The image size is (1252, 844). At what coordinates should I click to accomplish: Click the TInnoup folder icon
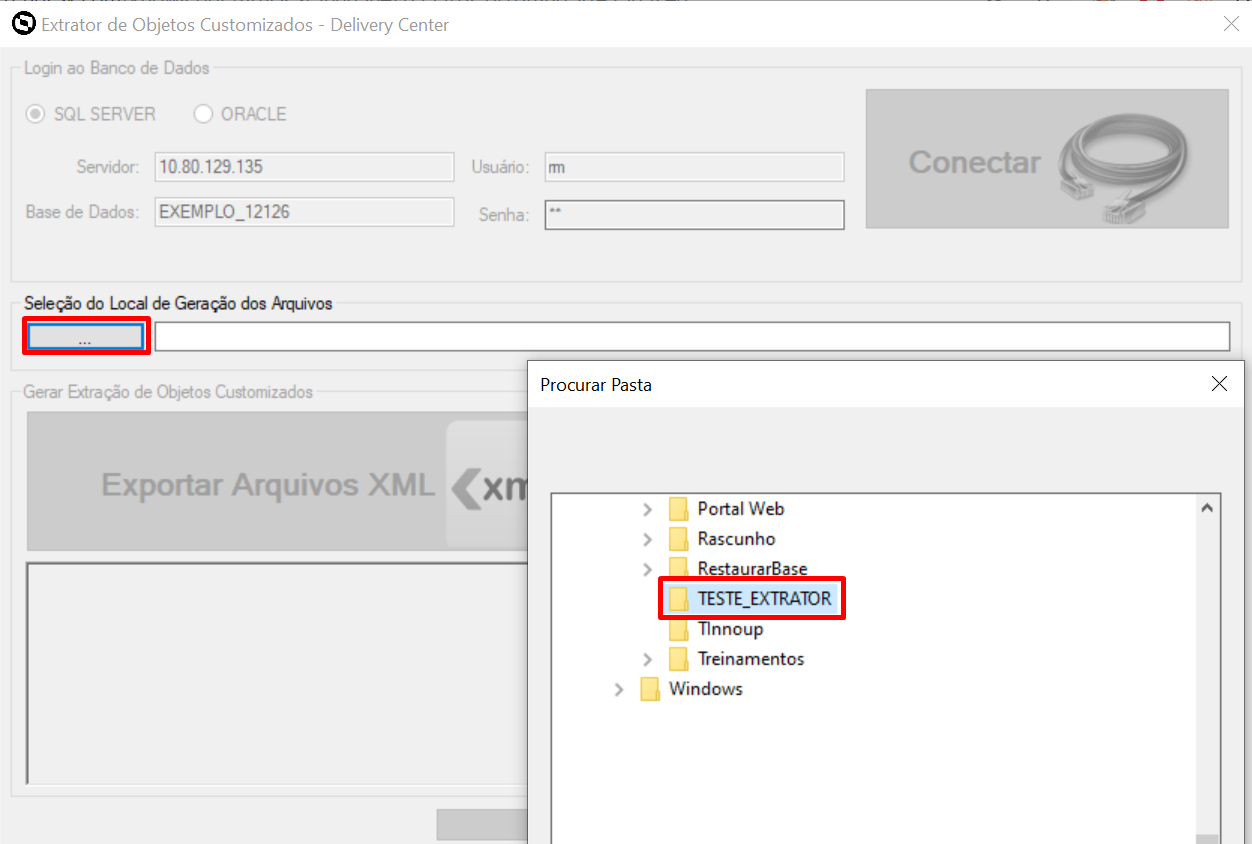[679, 629]
